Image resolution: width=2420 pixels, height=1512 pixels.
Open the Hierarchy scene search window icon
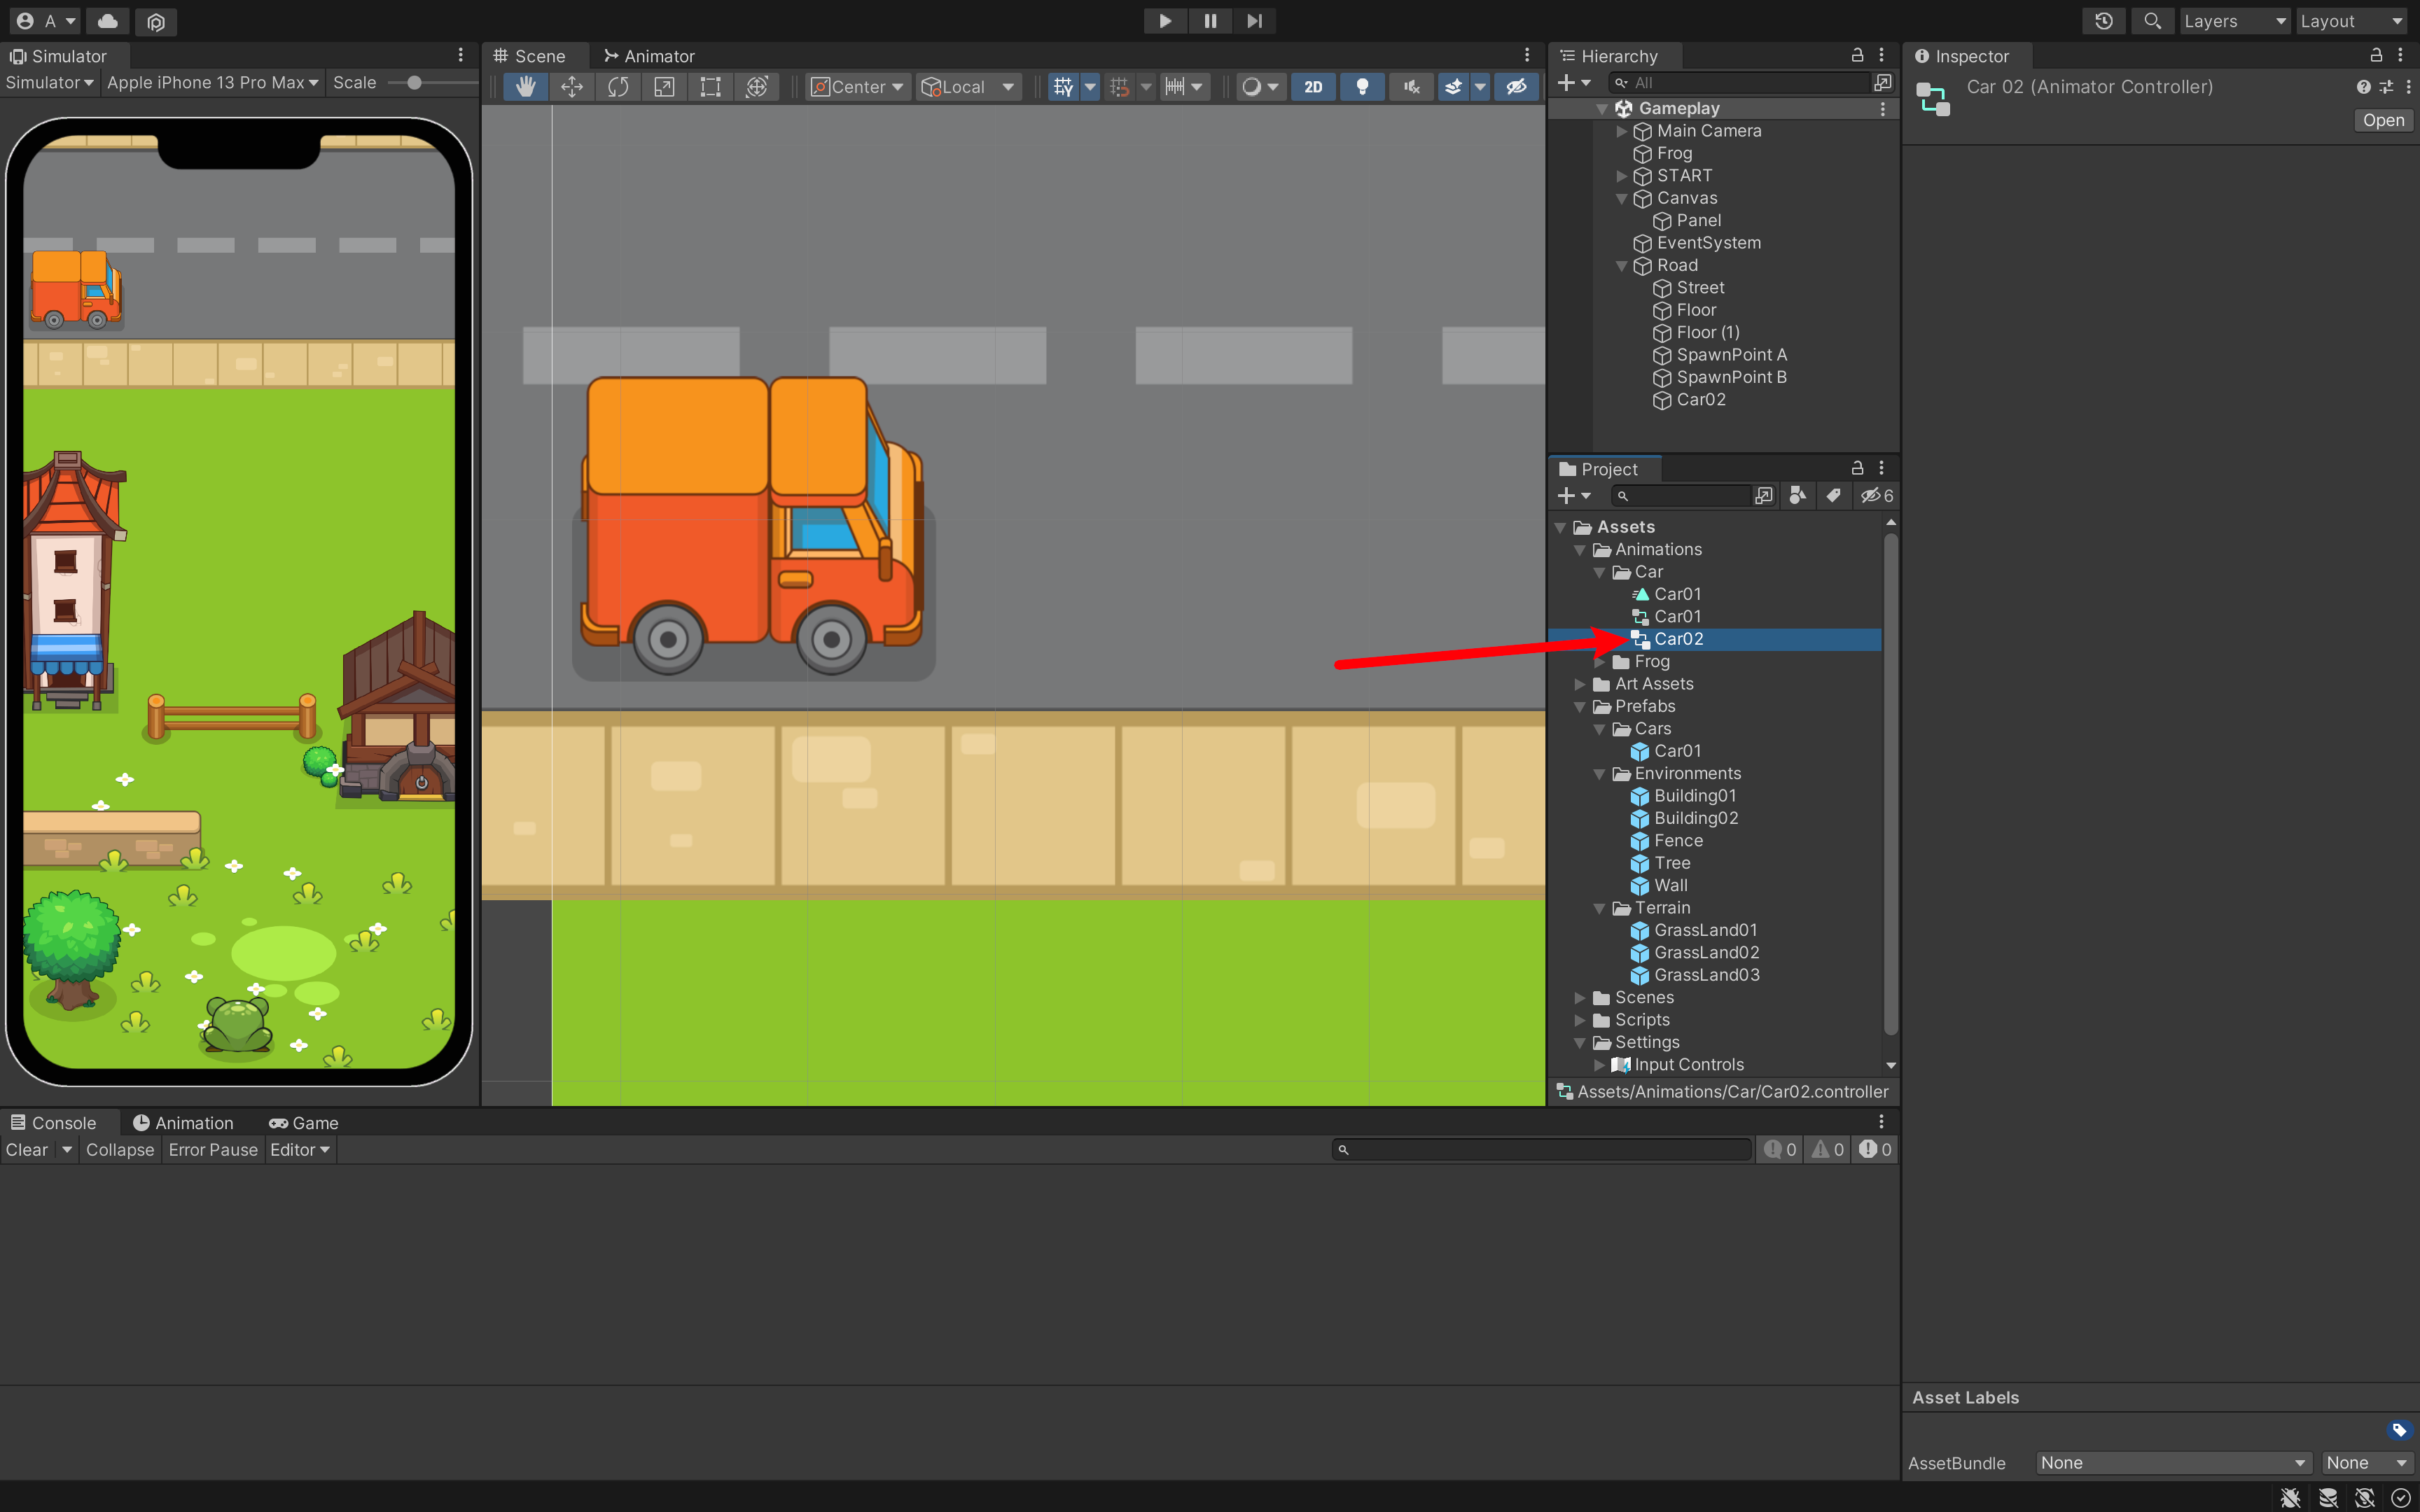pyautogui.click(x=1883, y=82)
